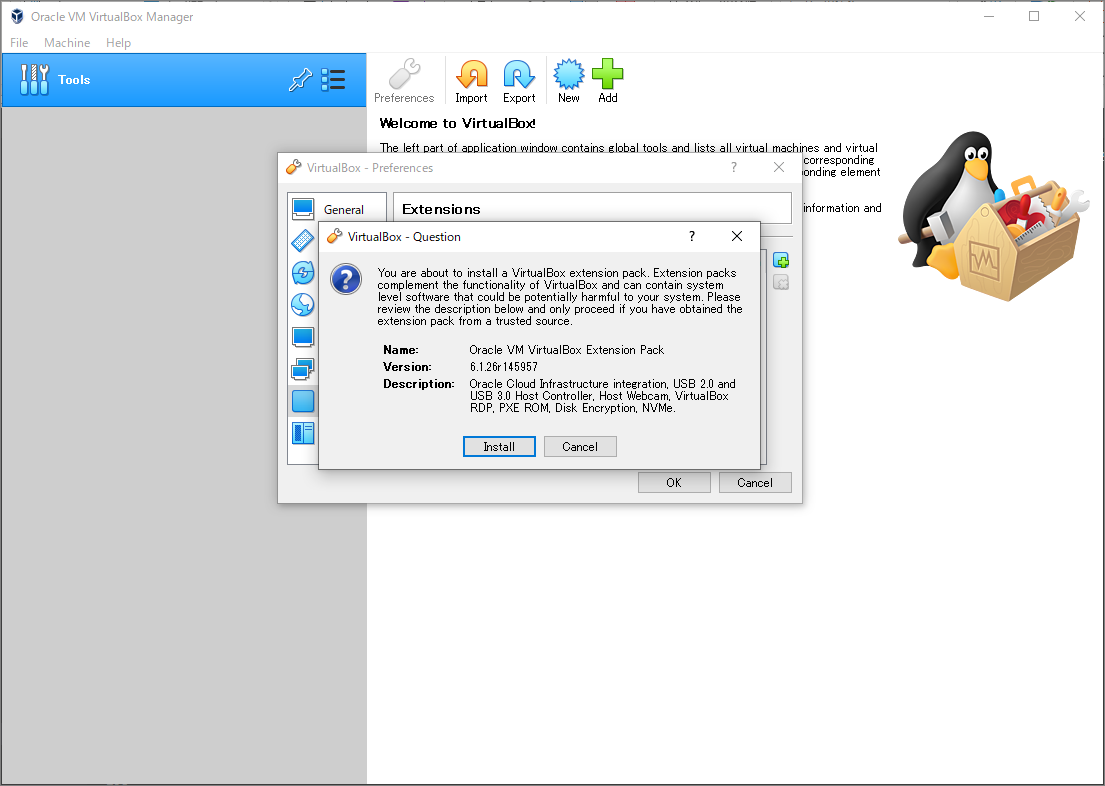This screenshot has width=1105, height=786.
Task: Close the VirtualBox Question dialog
Action: tap(736, 236)
